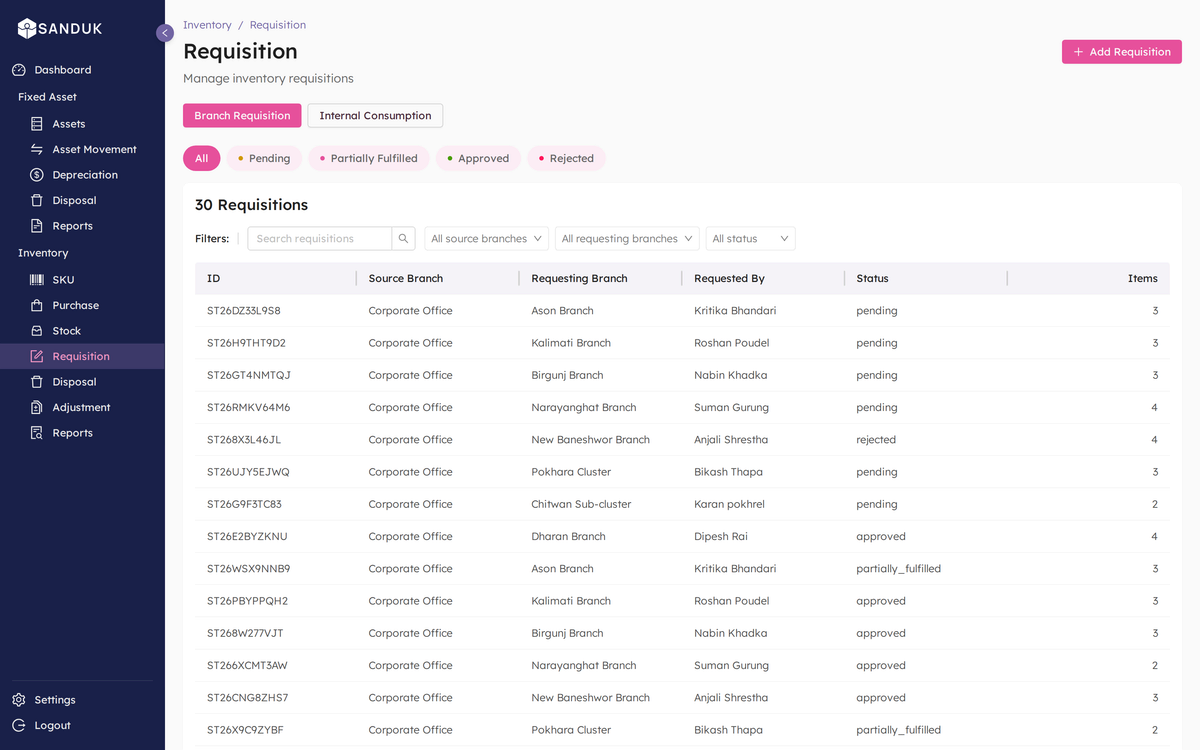
Task: Click Chitwan Sub-cluster requesting branch cell
Action: (581, 504)
